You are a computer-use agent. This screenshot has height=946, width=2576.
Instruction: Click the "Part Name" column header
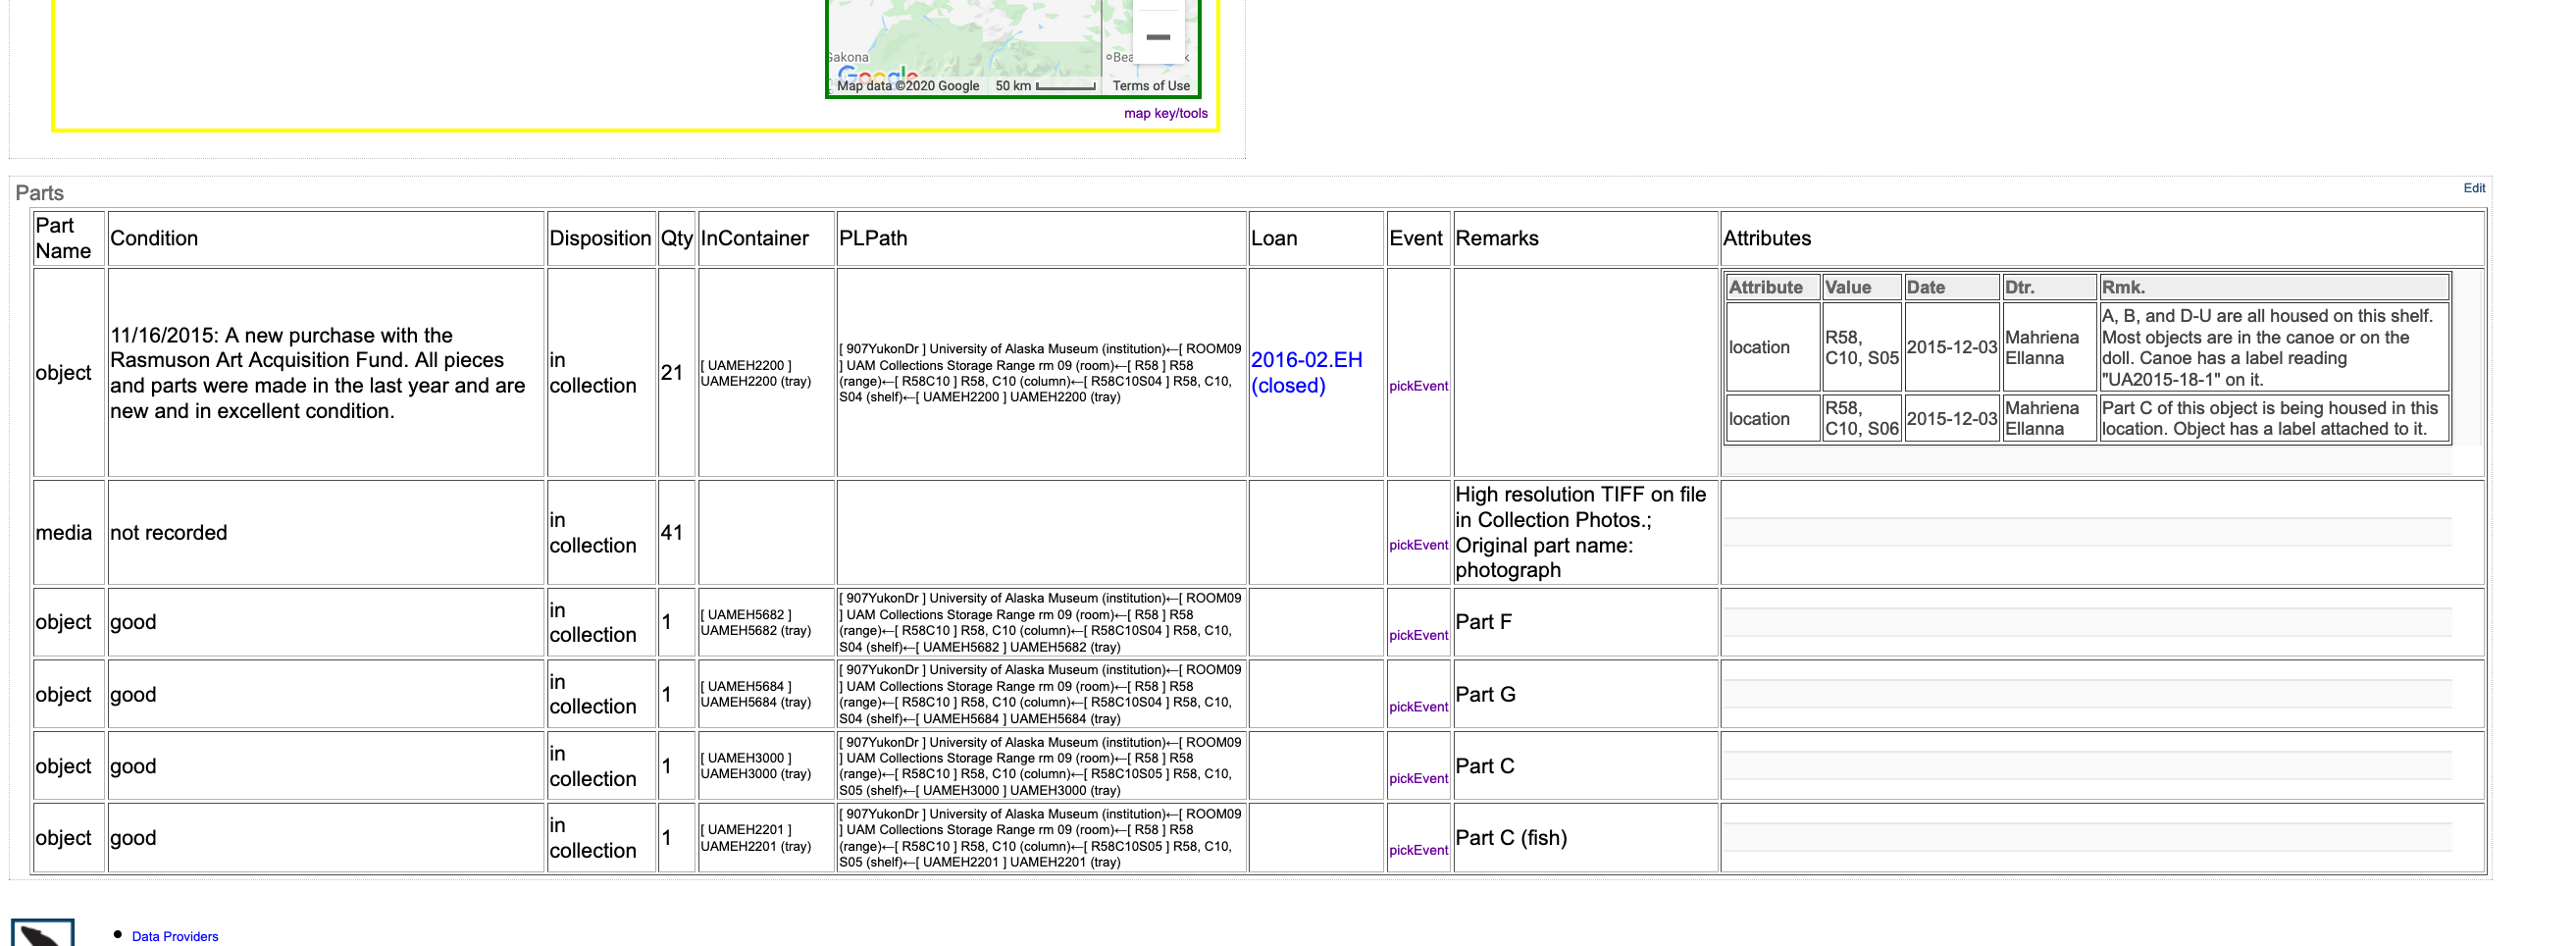(x=69, y=238)
